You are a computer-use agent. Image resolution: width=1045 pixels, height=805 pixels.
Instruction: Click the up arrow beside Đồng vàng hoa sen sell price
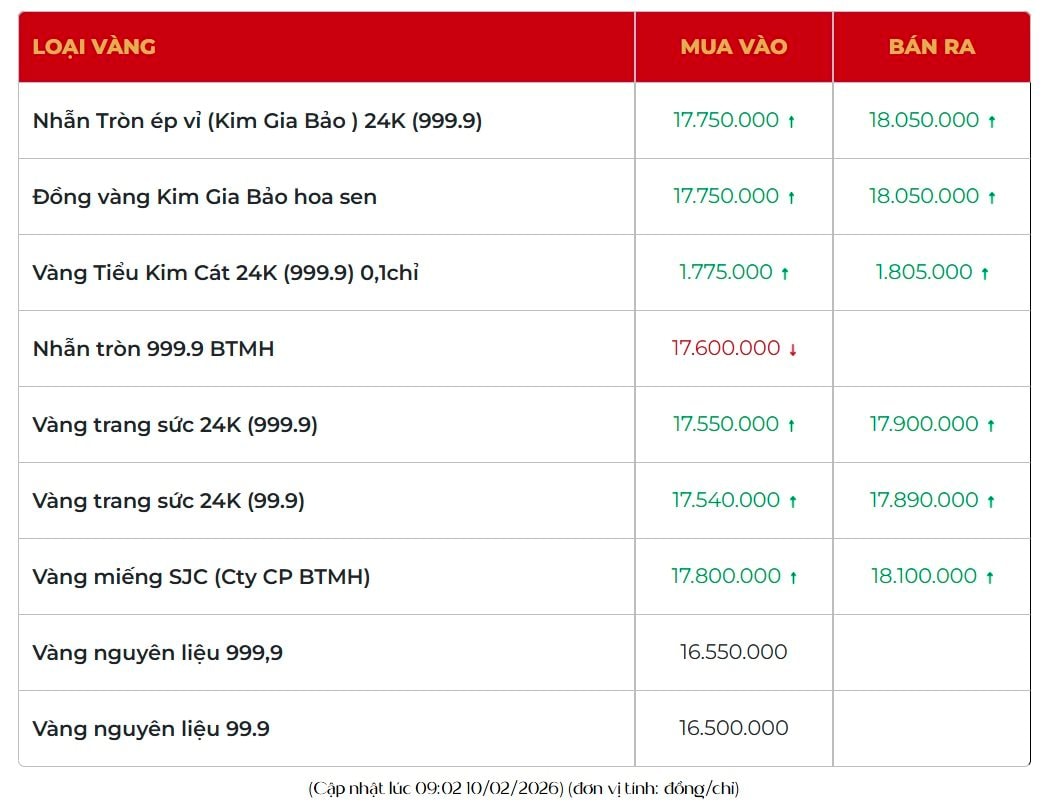coord(992,197)
